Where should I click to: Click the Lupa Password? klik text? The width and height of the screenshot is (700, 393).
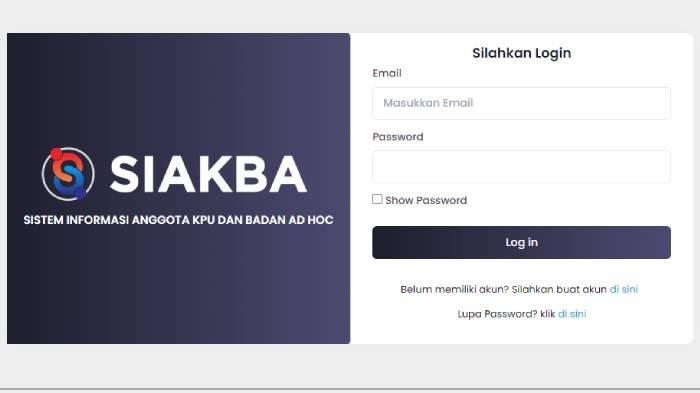[506, 314]
